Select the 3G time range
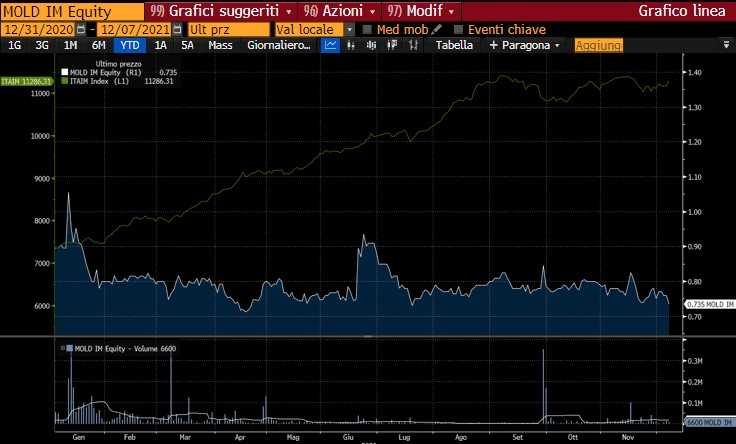 coord(42,45)
